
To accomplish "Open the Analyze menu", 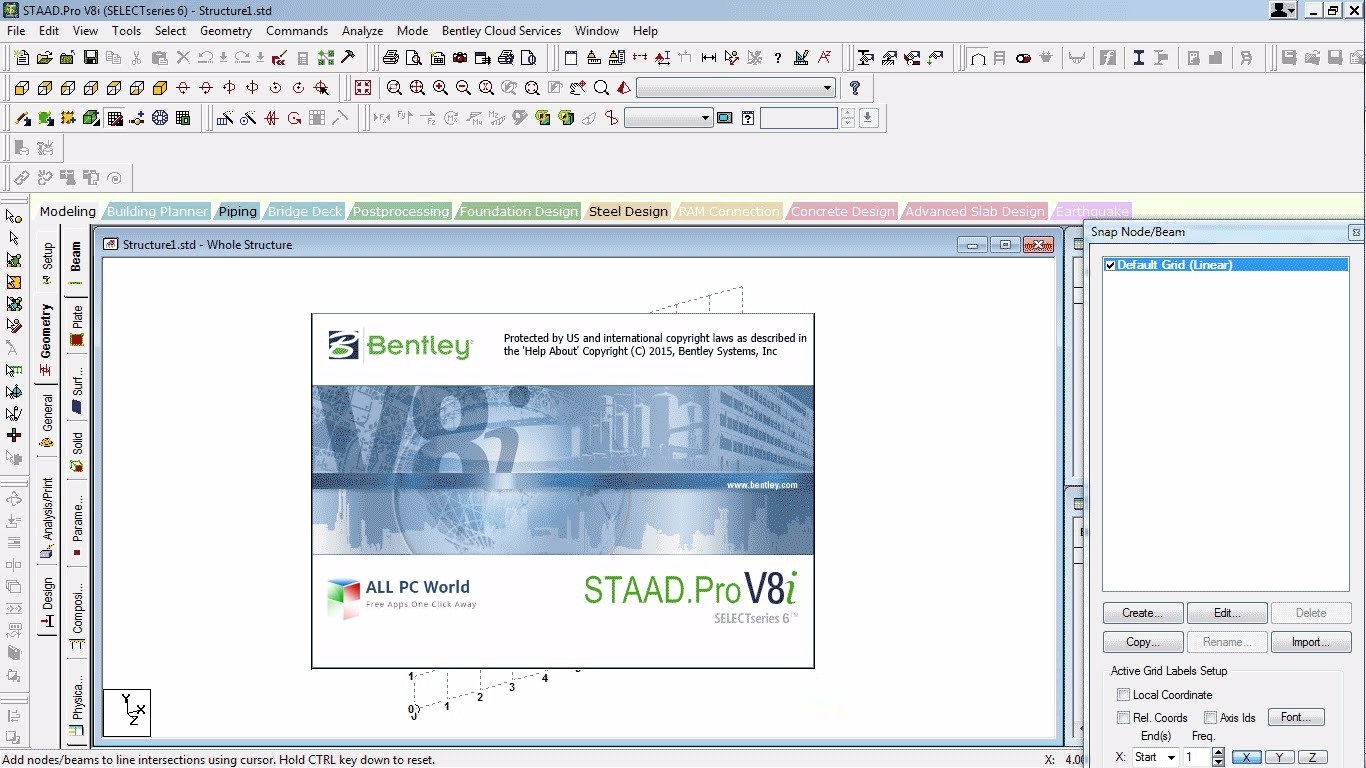I will point(362,31).
